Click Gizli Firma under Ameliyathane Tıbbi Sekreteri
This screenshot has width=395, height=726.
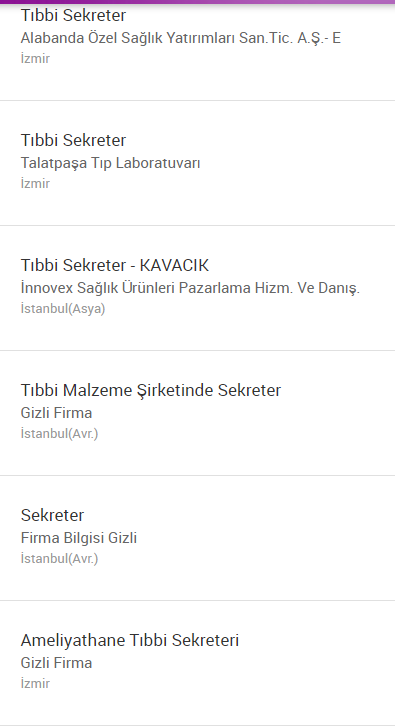click(56, 663)
